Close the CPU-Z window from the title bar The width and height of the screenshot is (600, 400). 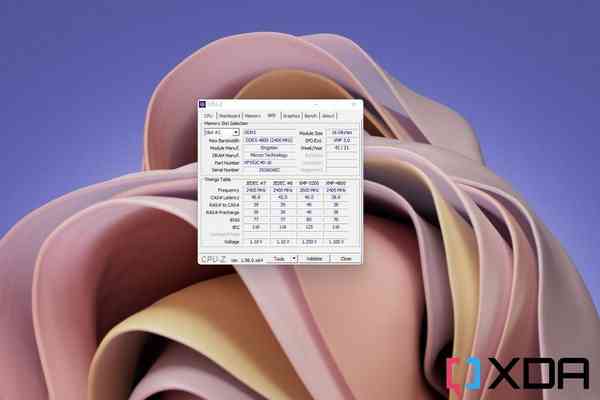pos(356,103)
